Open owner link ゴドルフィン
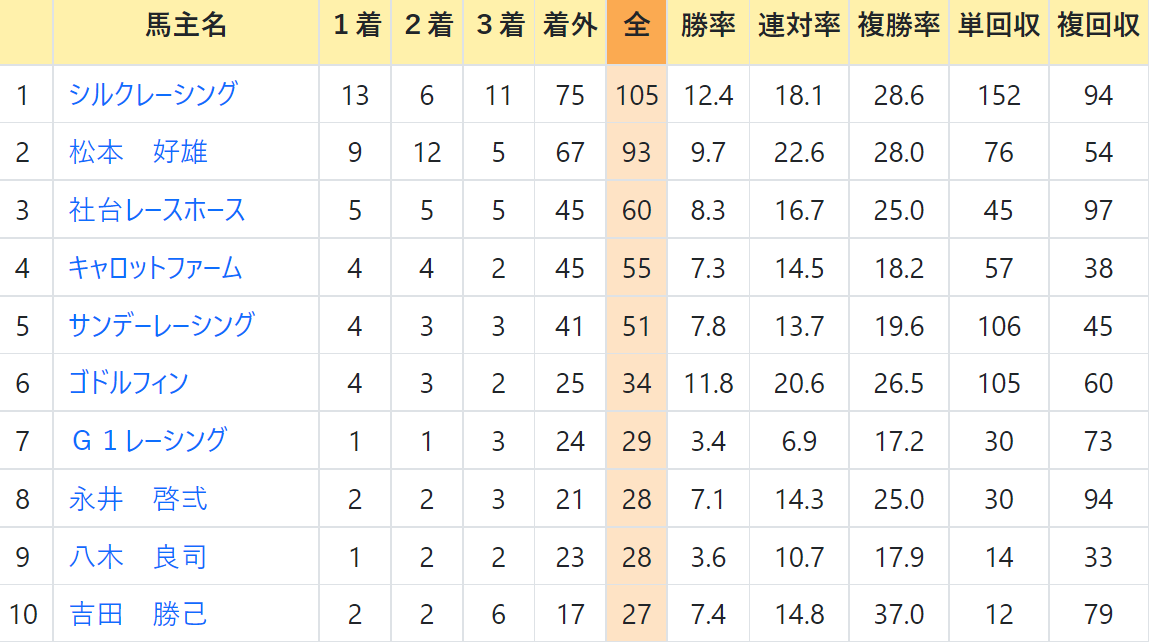 (128, 383)
